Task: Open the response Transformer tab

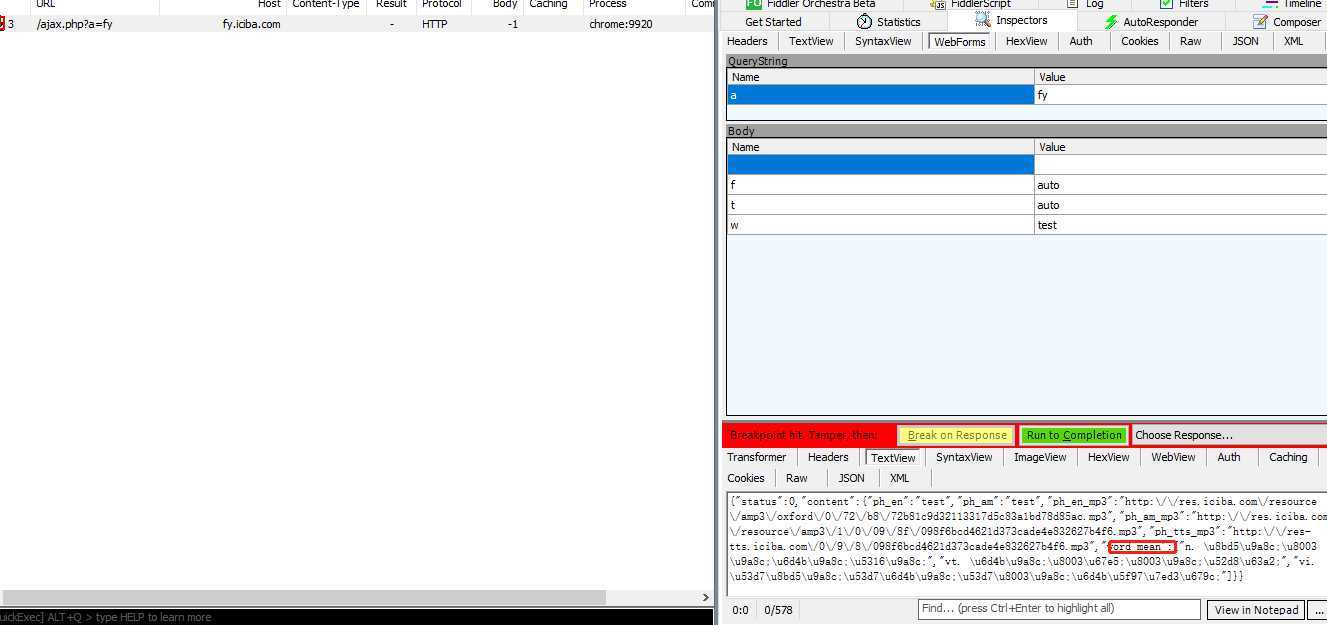Action: (x=756, y=457)
